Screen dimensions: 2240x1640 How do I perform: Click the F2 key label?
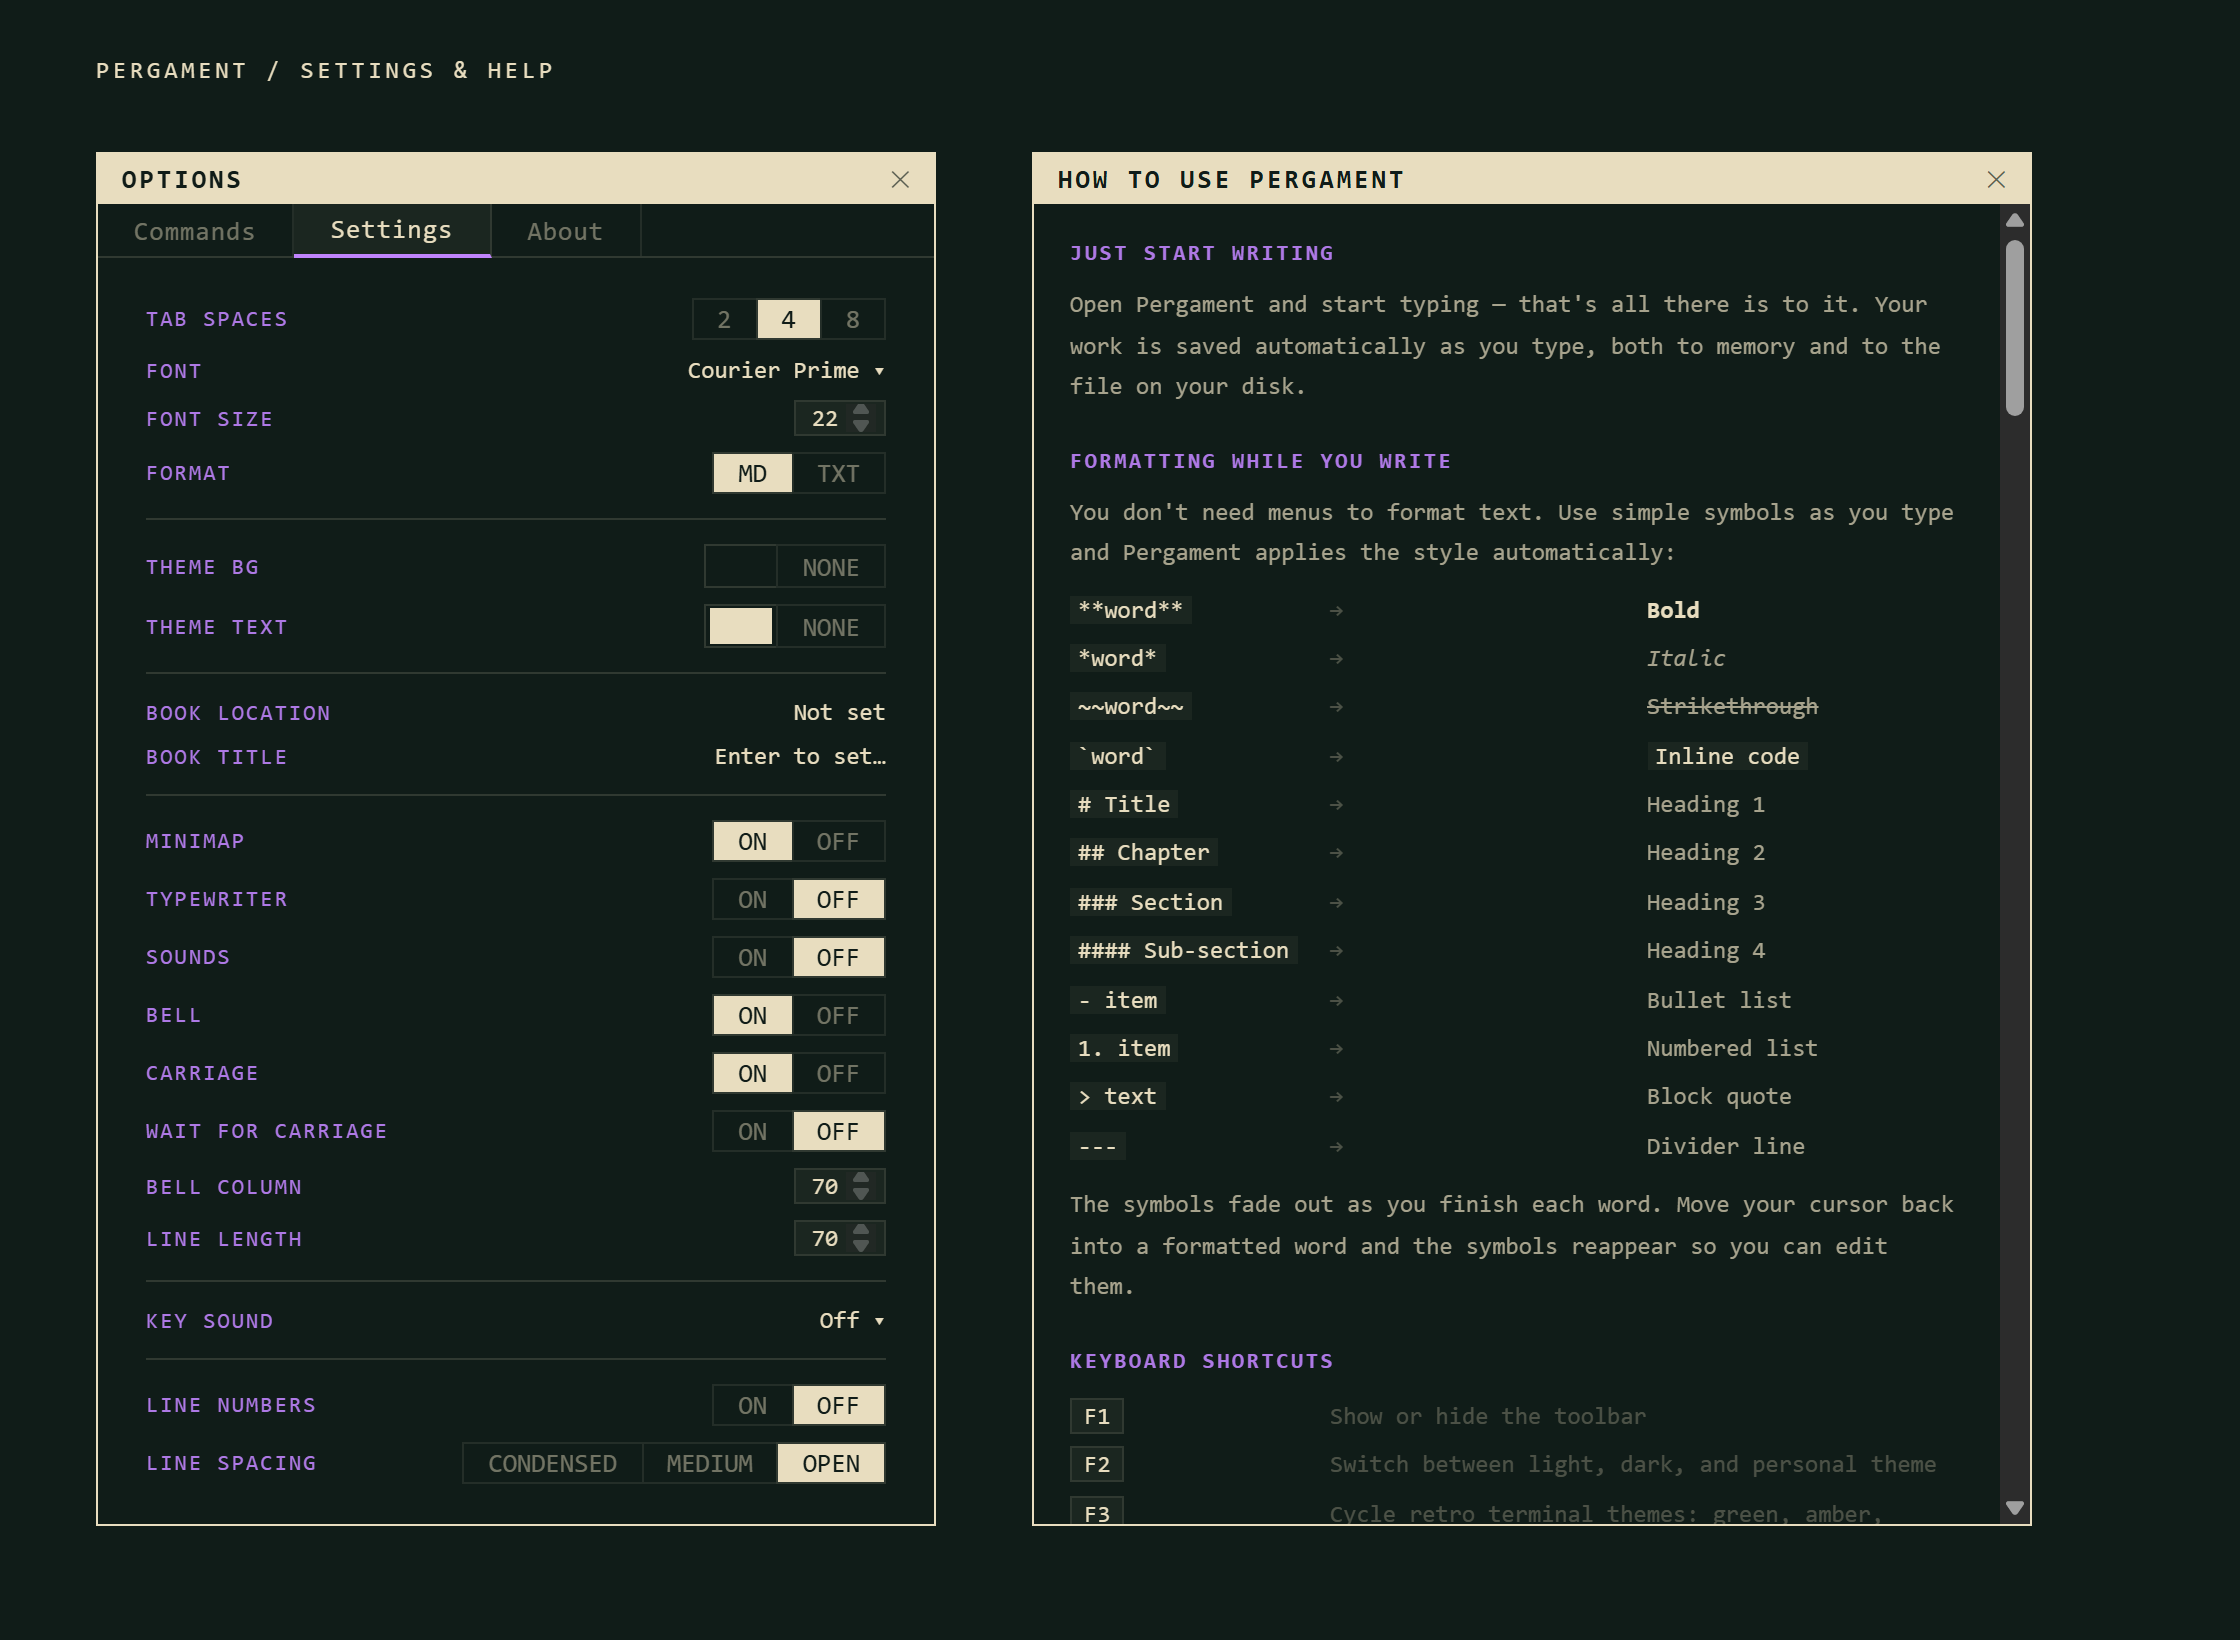(x=1097, y=1464)
